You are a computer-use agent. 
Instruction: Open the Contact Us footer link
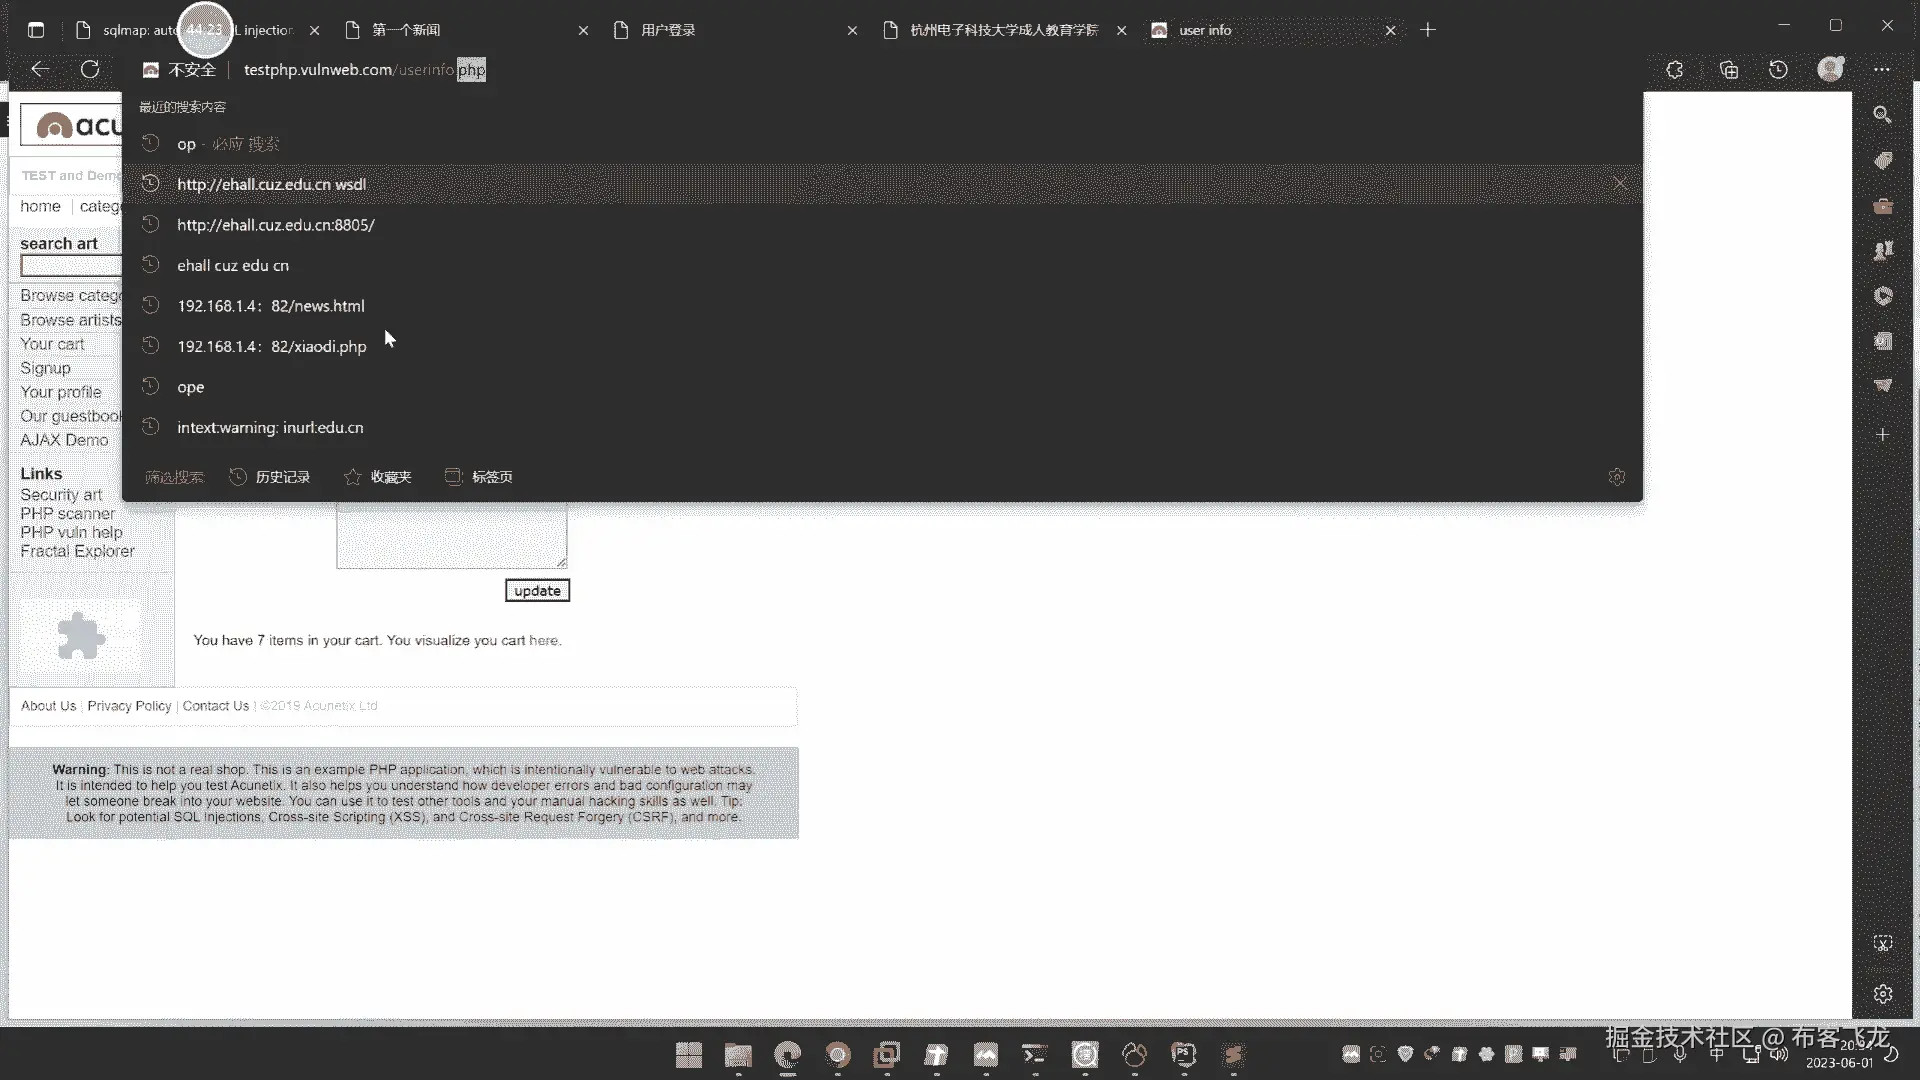coord(215,706)
